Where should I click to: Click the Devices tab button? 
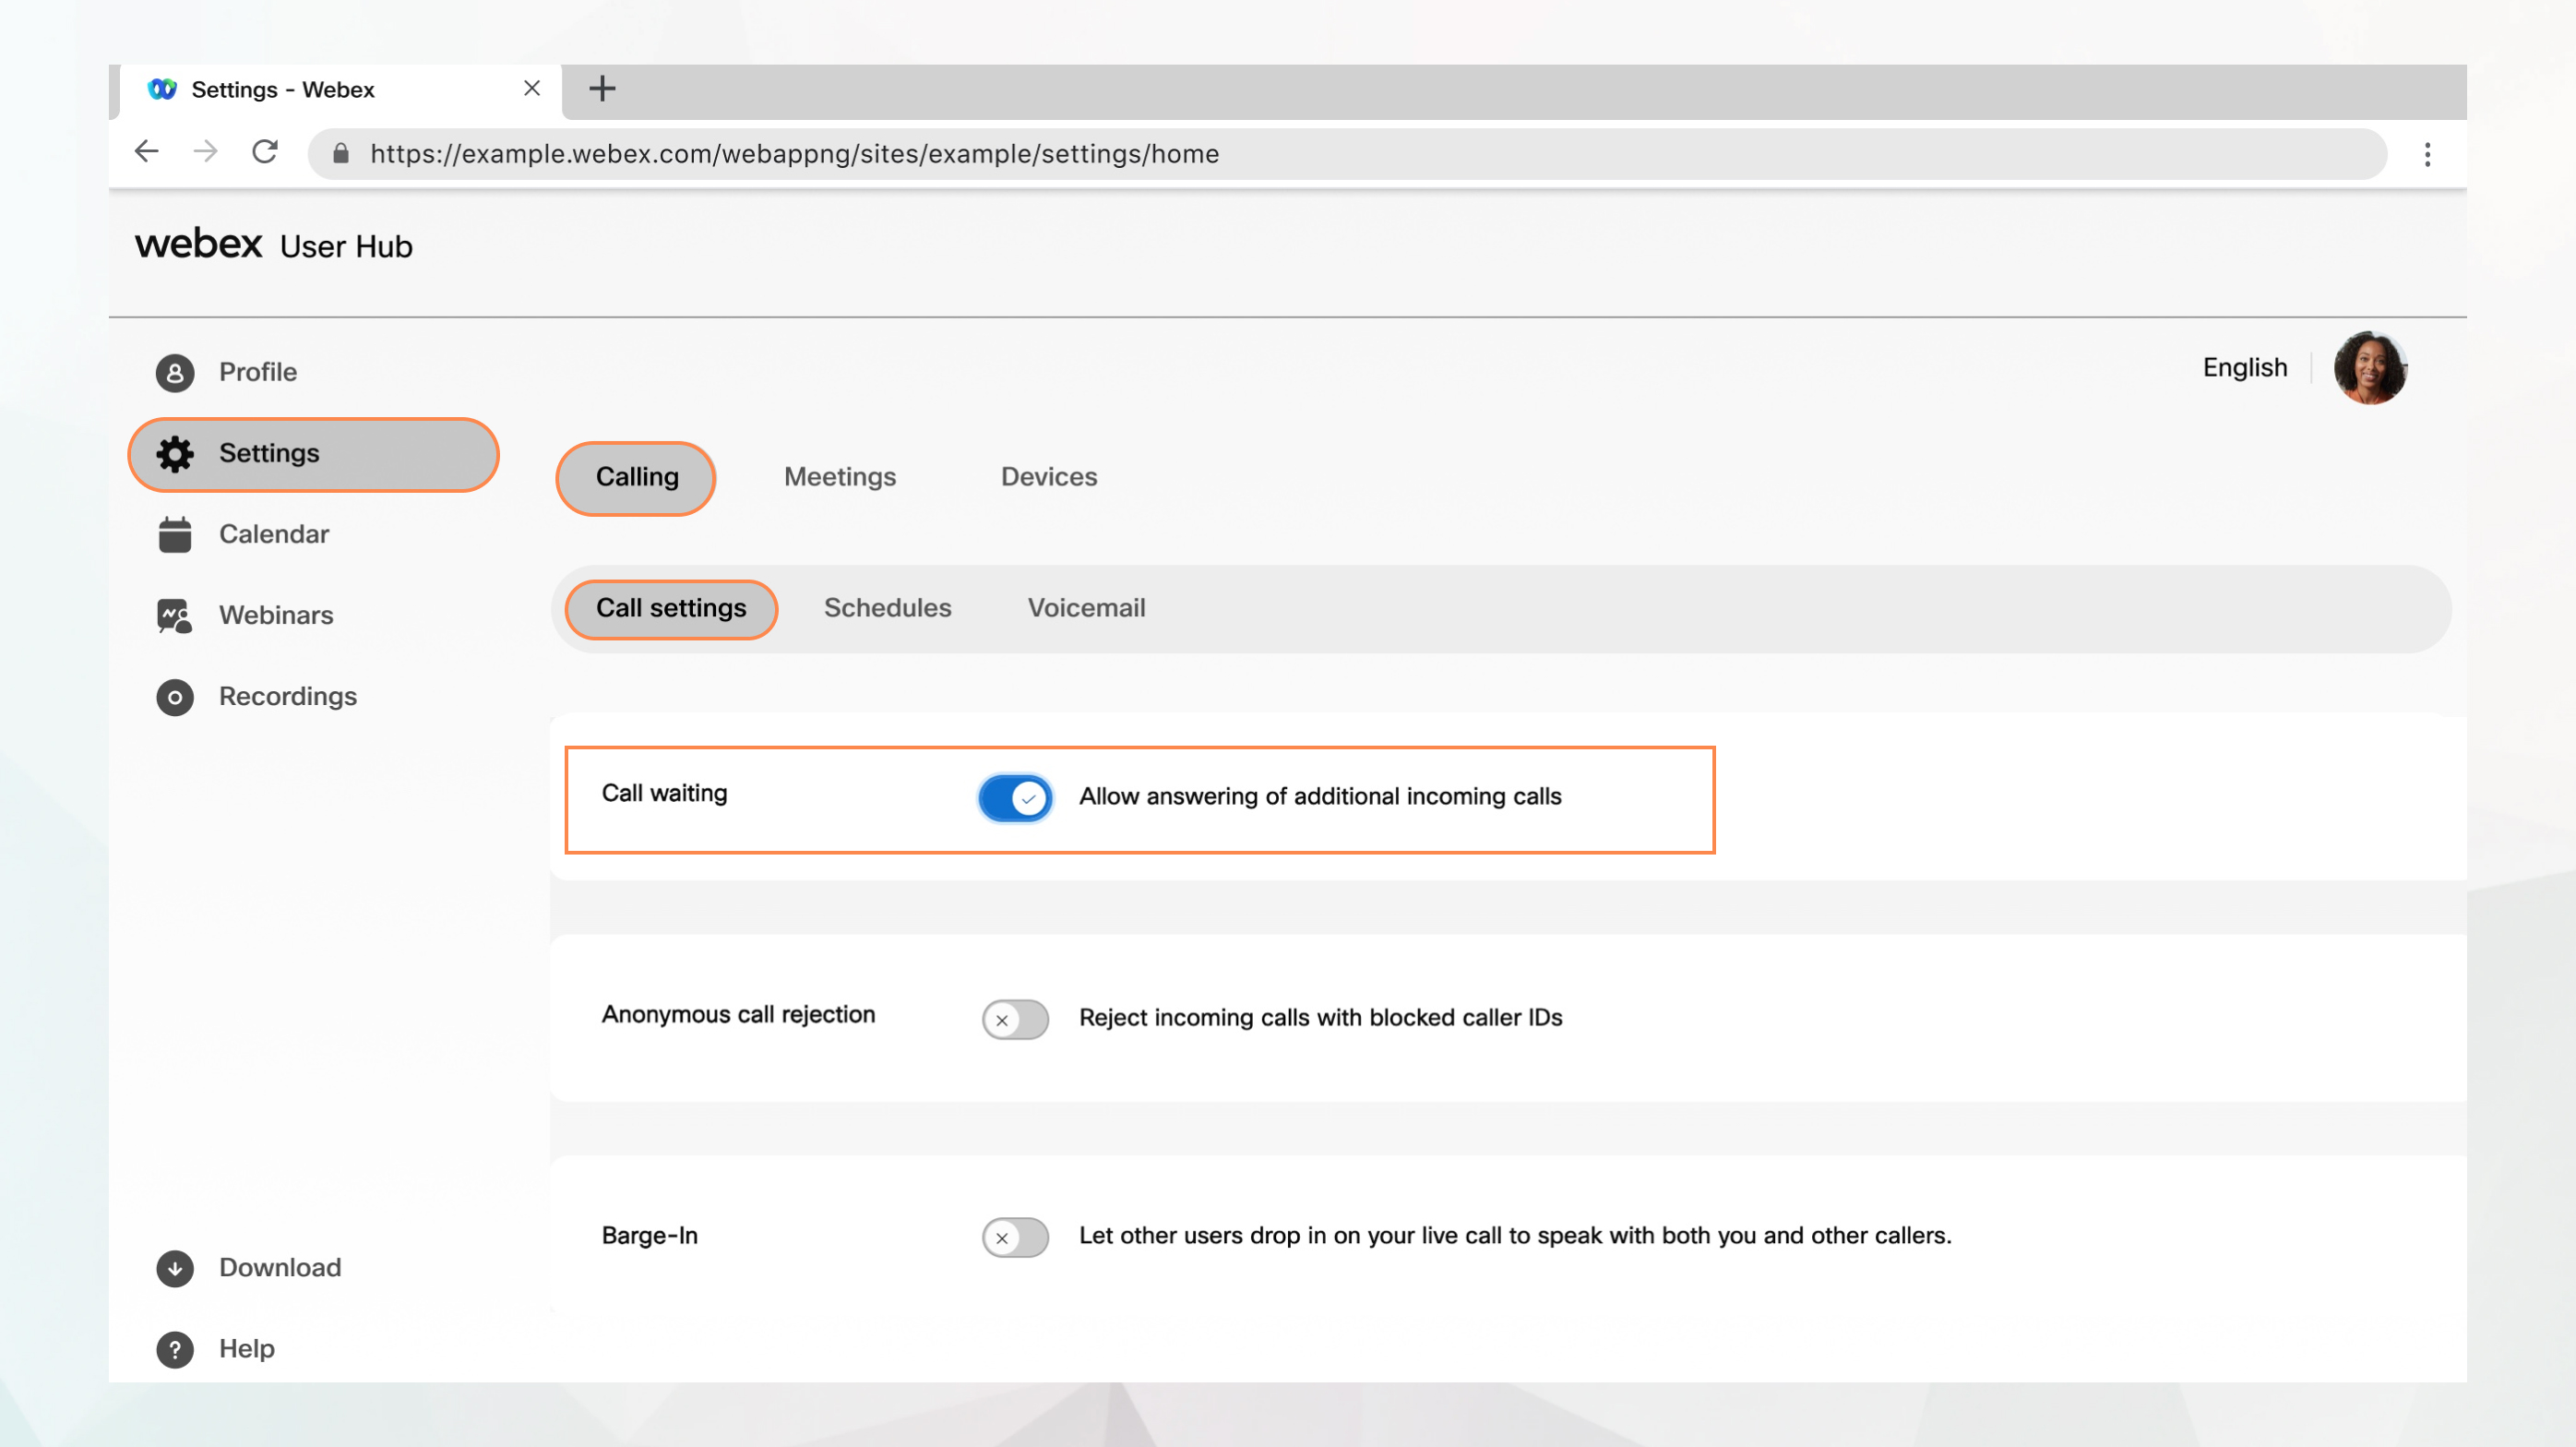(1049, 476)
